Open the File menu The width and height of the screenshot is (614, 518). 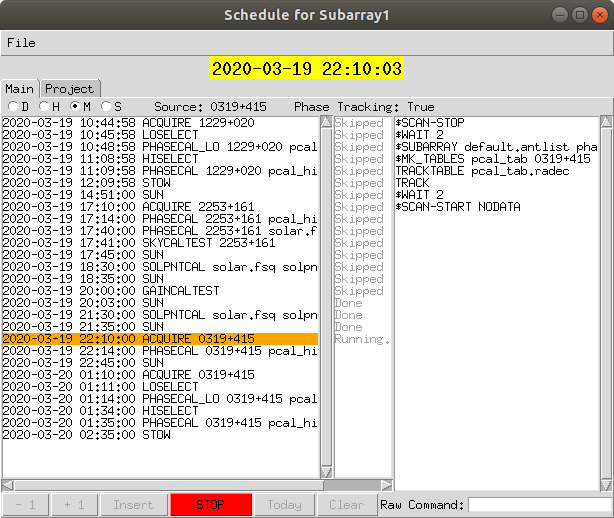[x=21, y=43]
